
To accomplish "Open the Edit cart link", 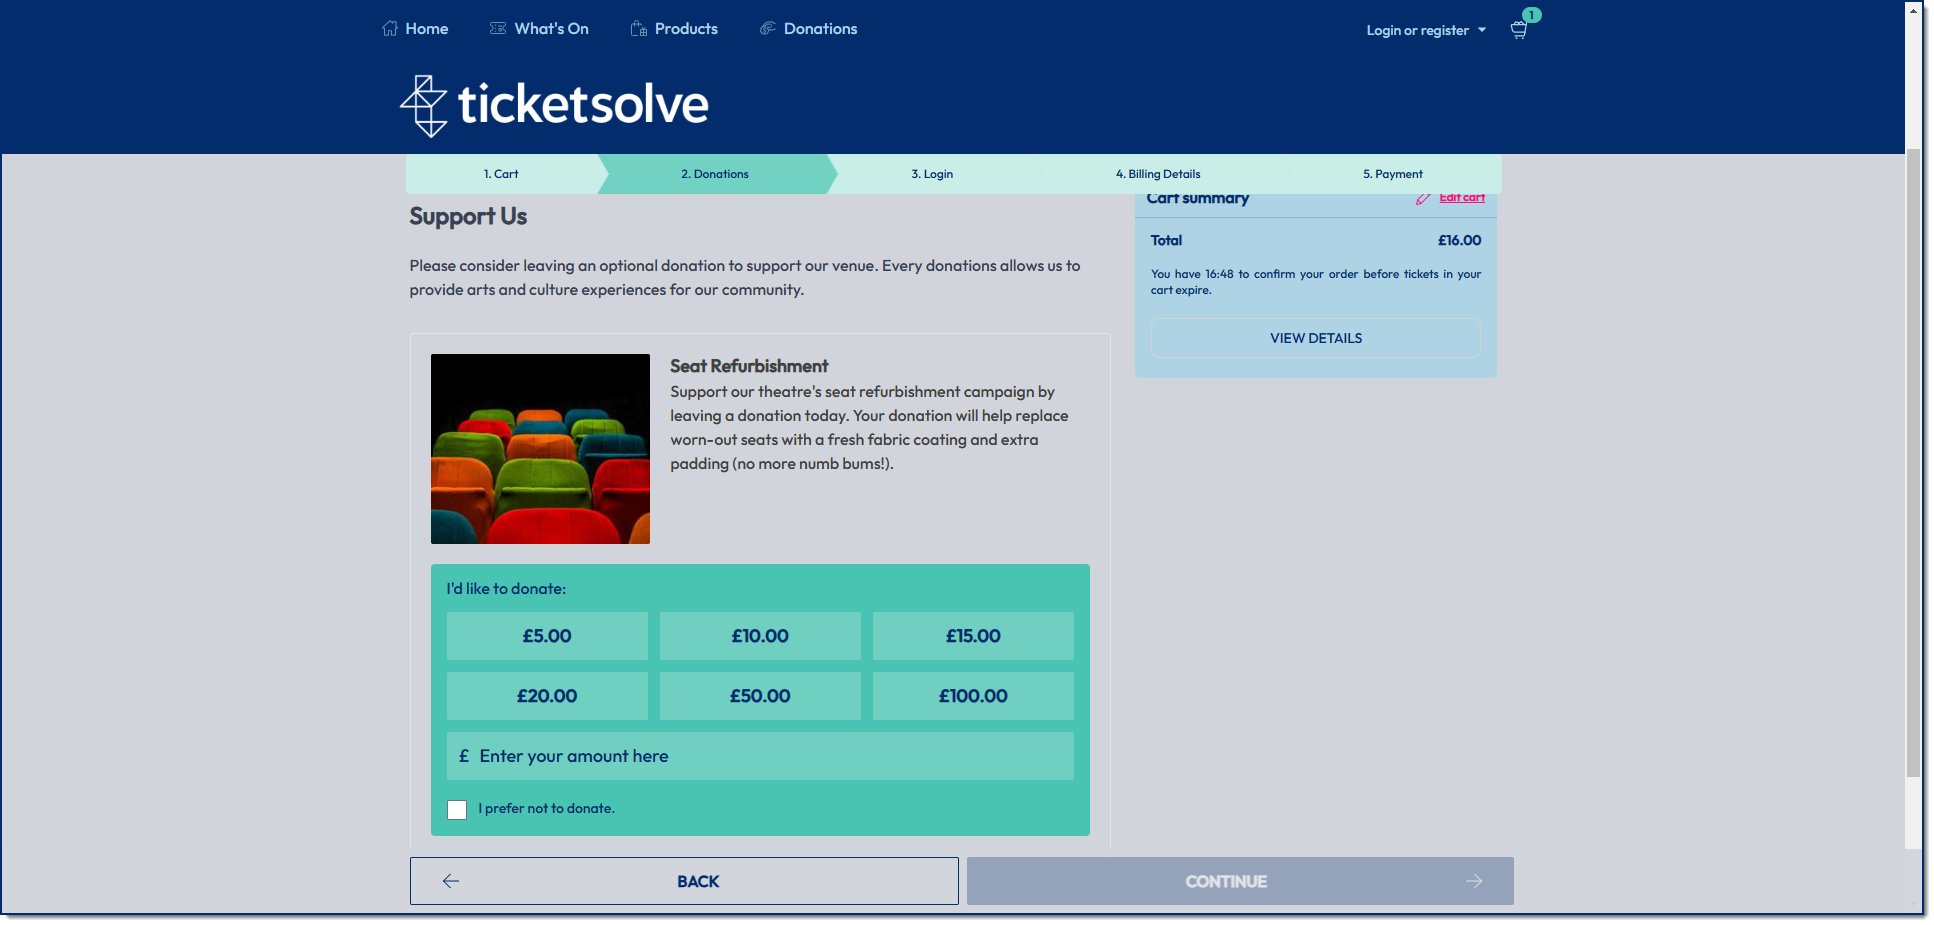I will [x=1462, y=198].
